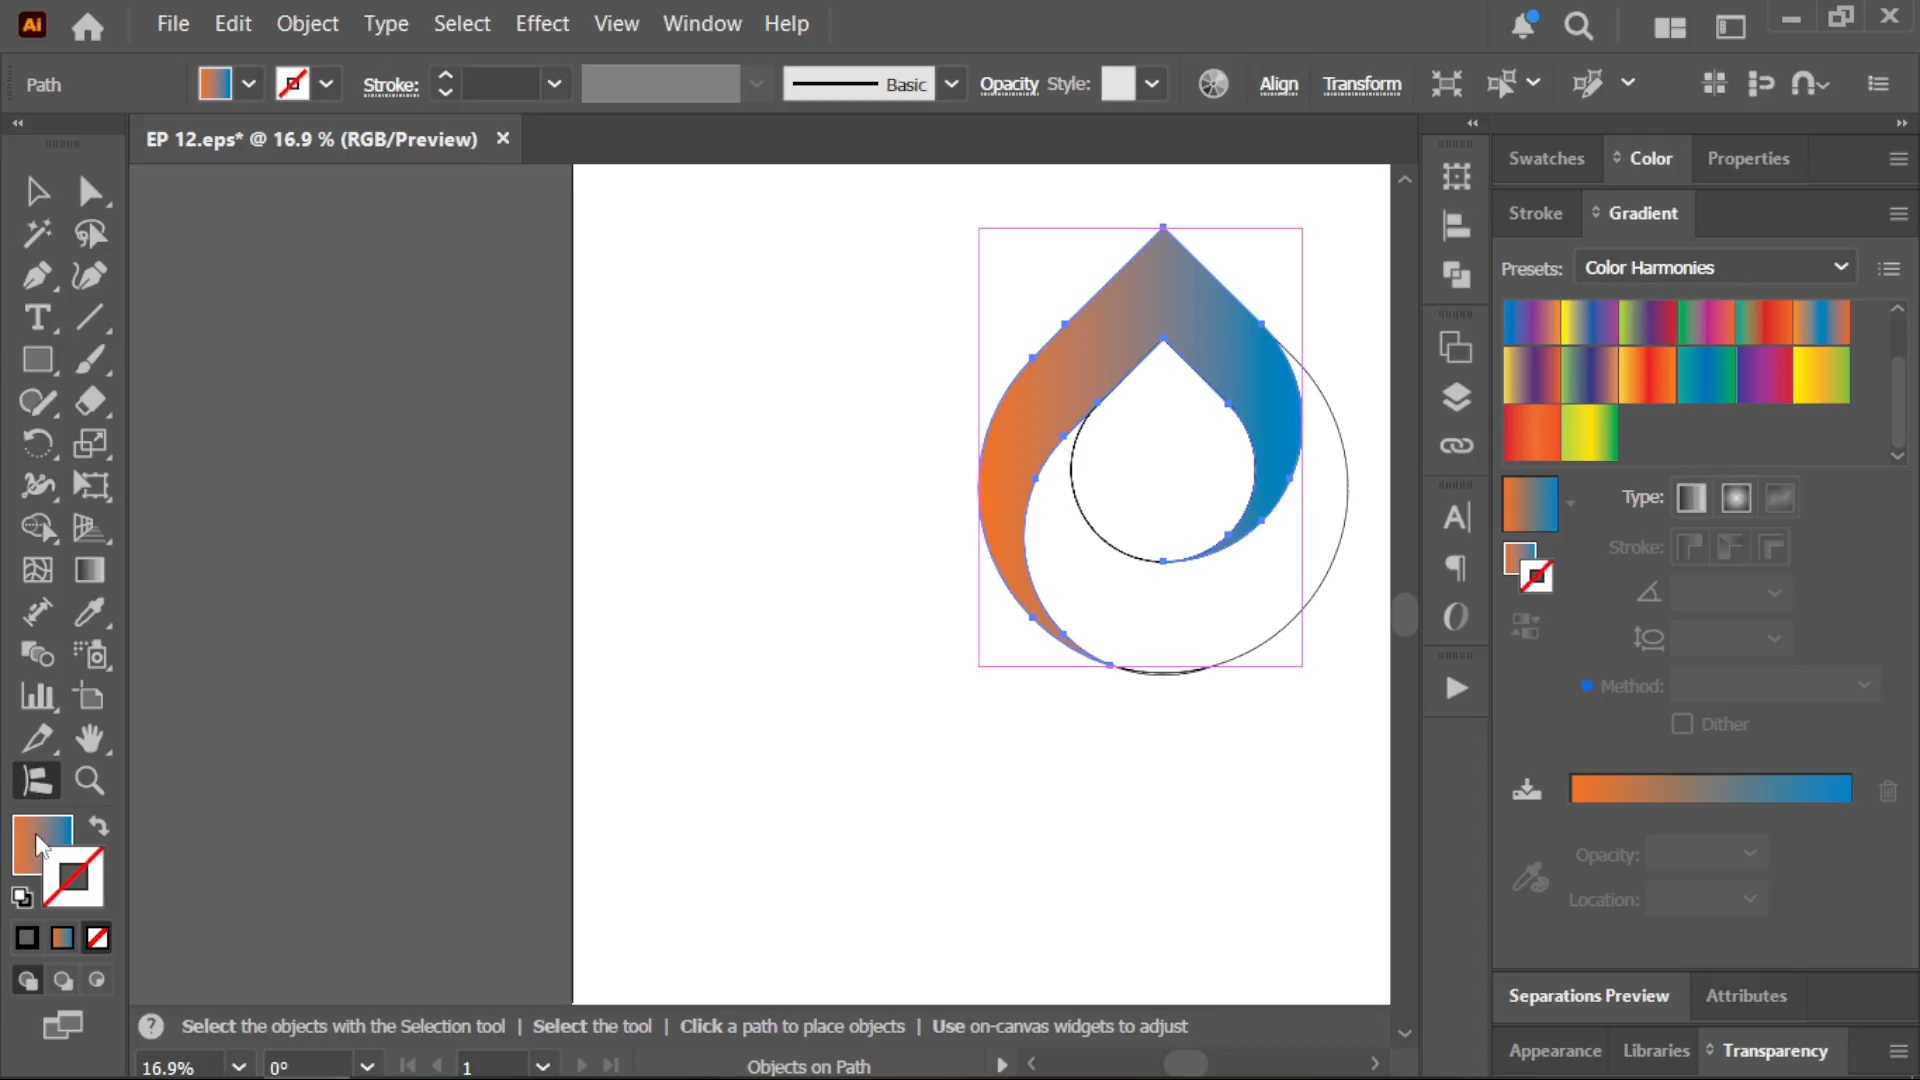The image size is (1920, 1080).
Task: Switch to the Swatches tab
Action: click(x=1546, y=159)
